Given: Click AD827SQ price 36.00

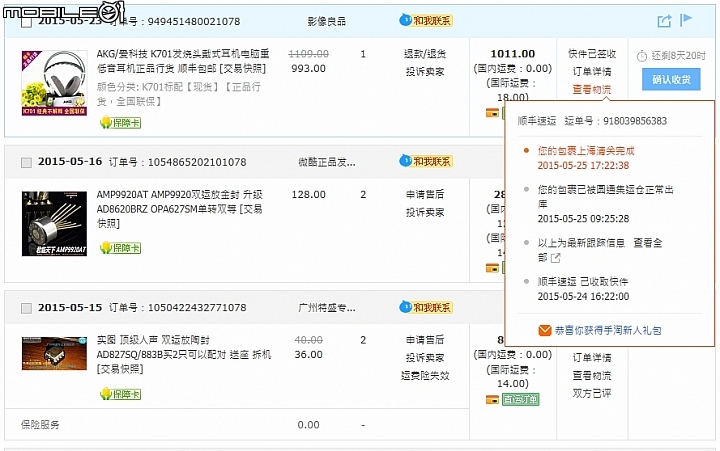Looking at the screenshot, I should tap(309, 355).
